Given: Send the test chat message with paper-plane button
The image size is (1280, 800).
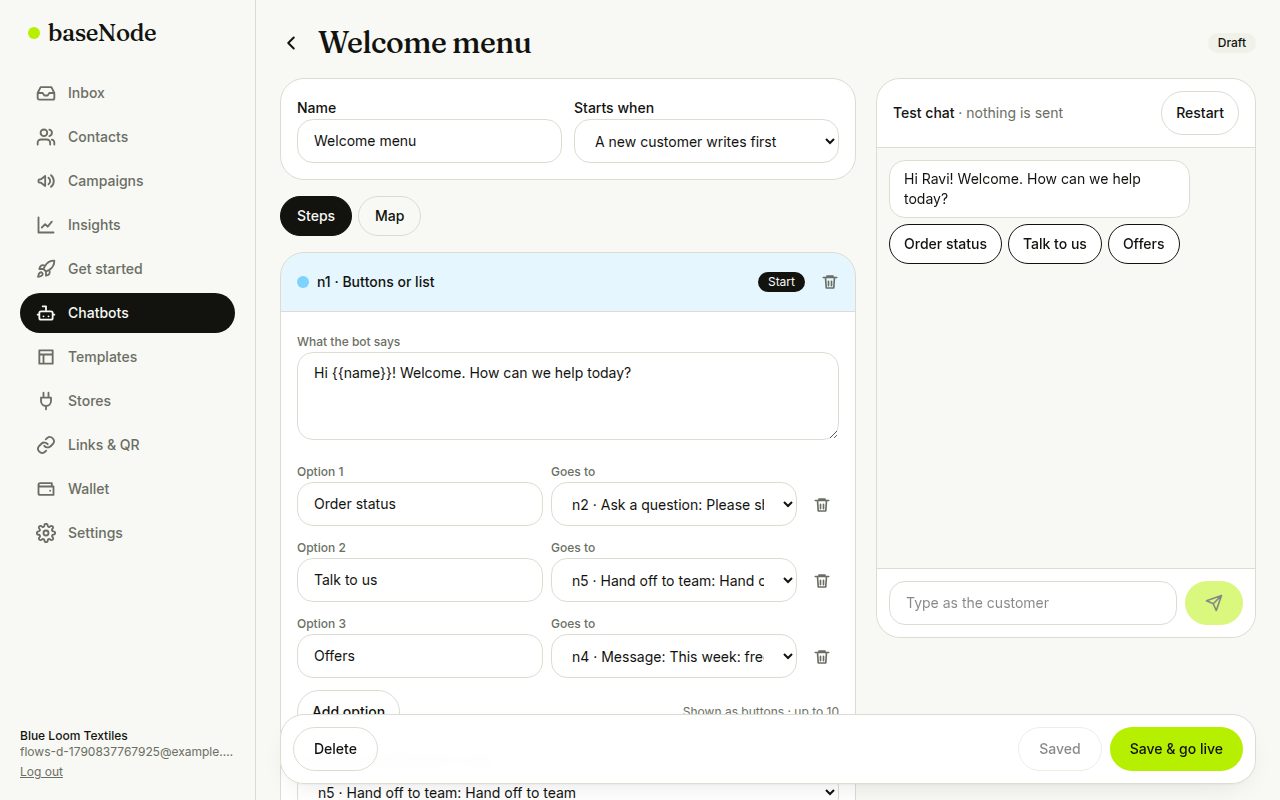Looking at the screenshot, I should [1214, 603].
